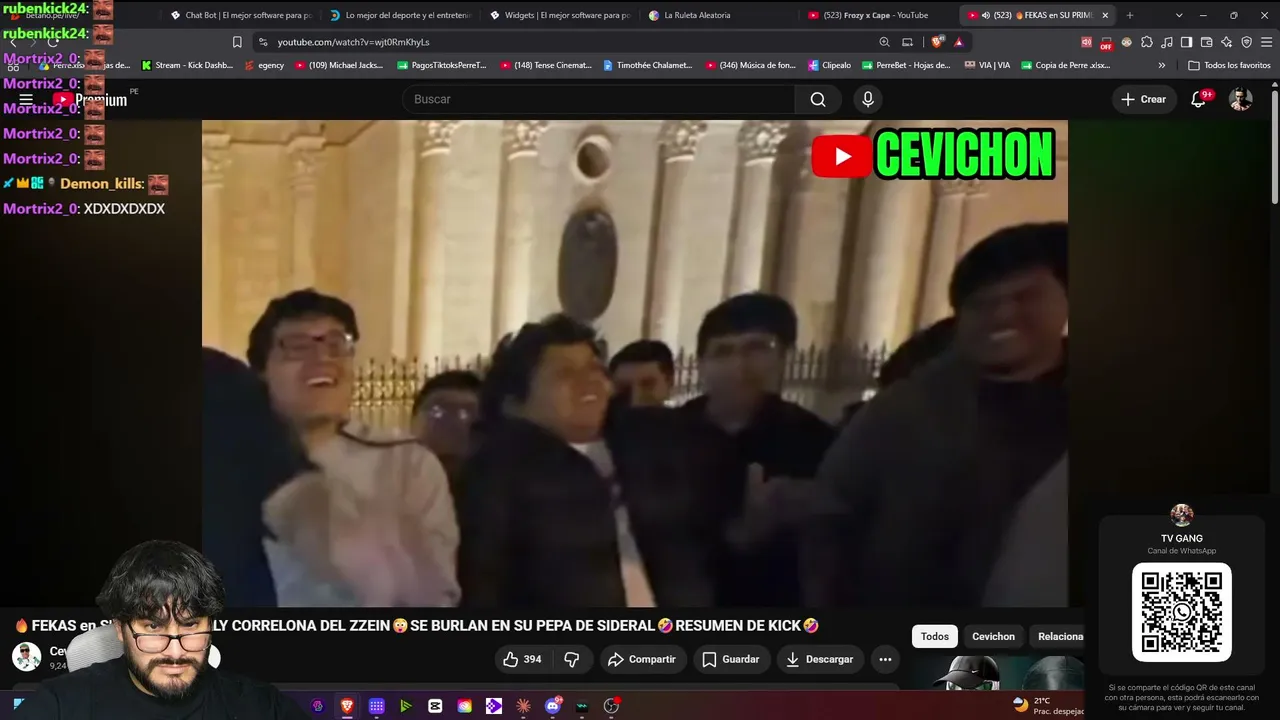Open Brave Rewards triangle icon
This screenshot has width=1280, height=720.
click(x=958, y=42)
